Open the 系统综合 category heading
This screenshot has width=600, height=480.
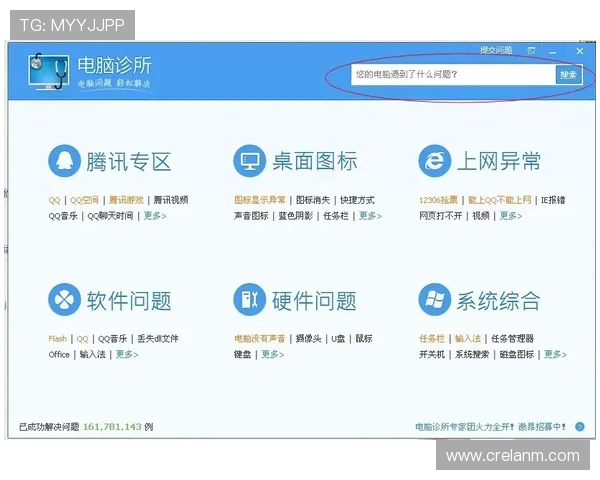pos(499,300)
